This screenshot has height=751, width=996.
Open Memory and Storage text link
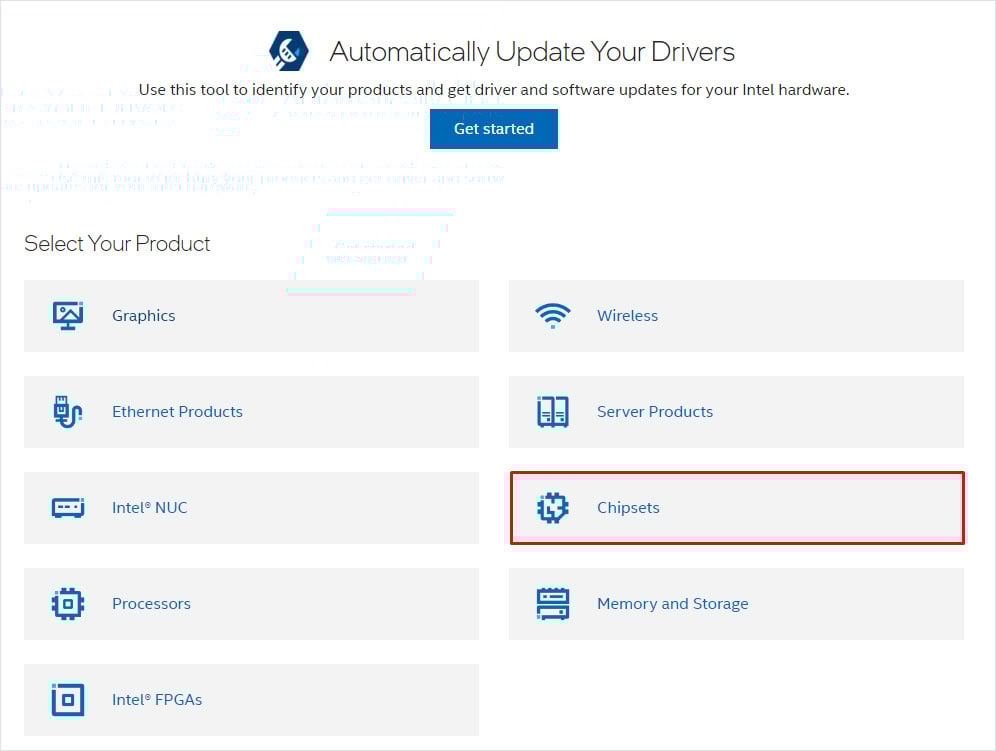672,604
